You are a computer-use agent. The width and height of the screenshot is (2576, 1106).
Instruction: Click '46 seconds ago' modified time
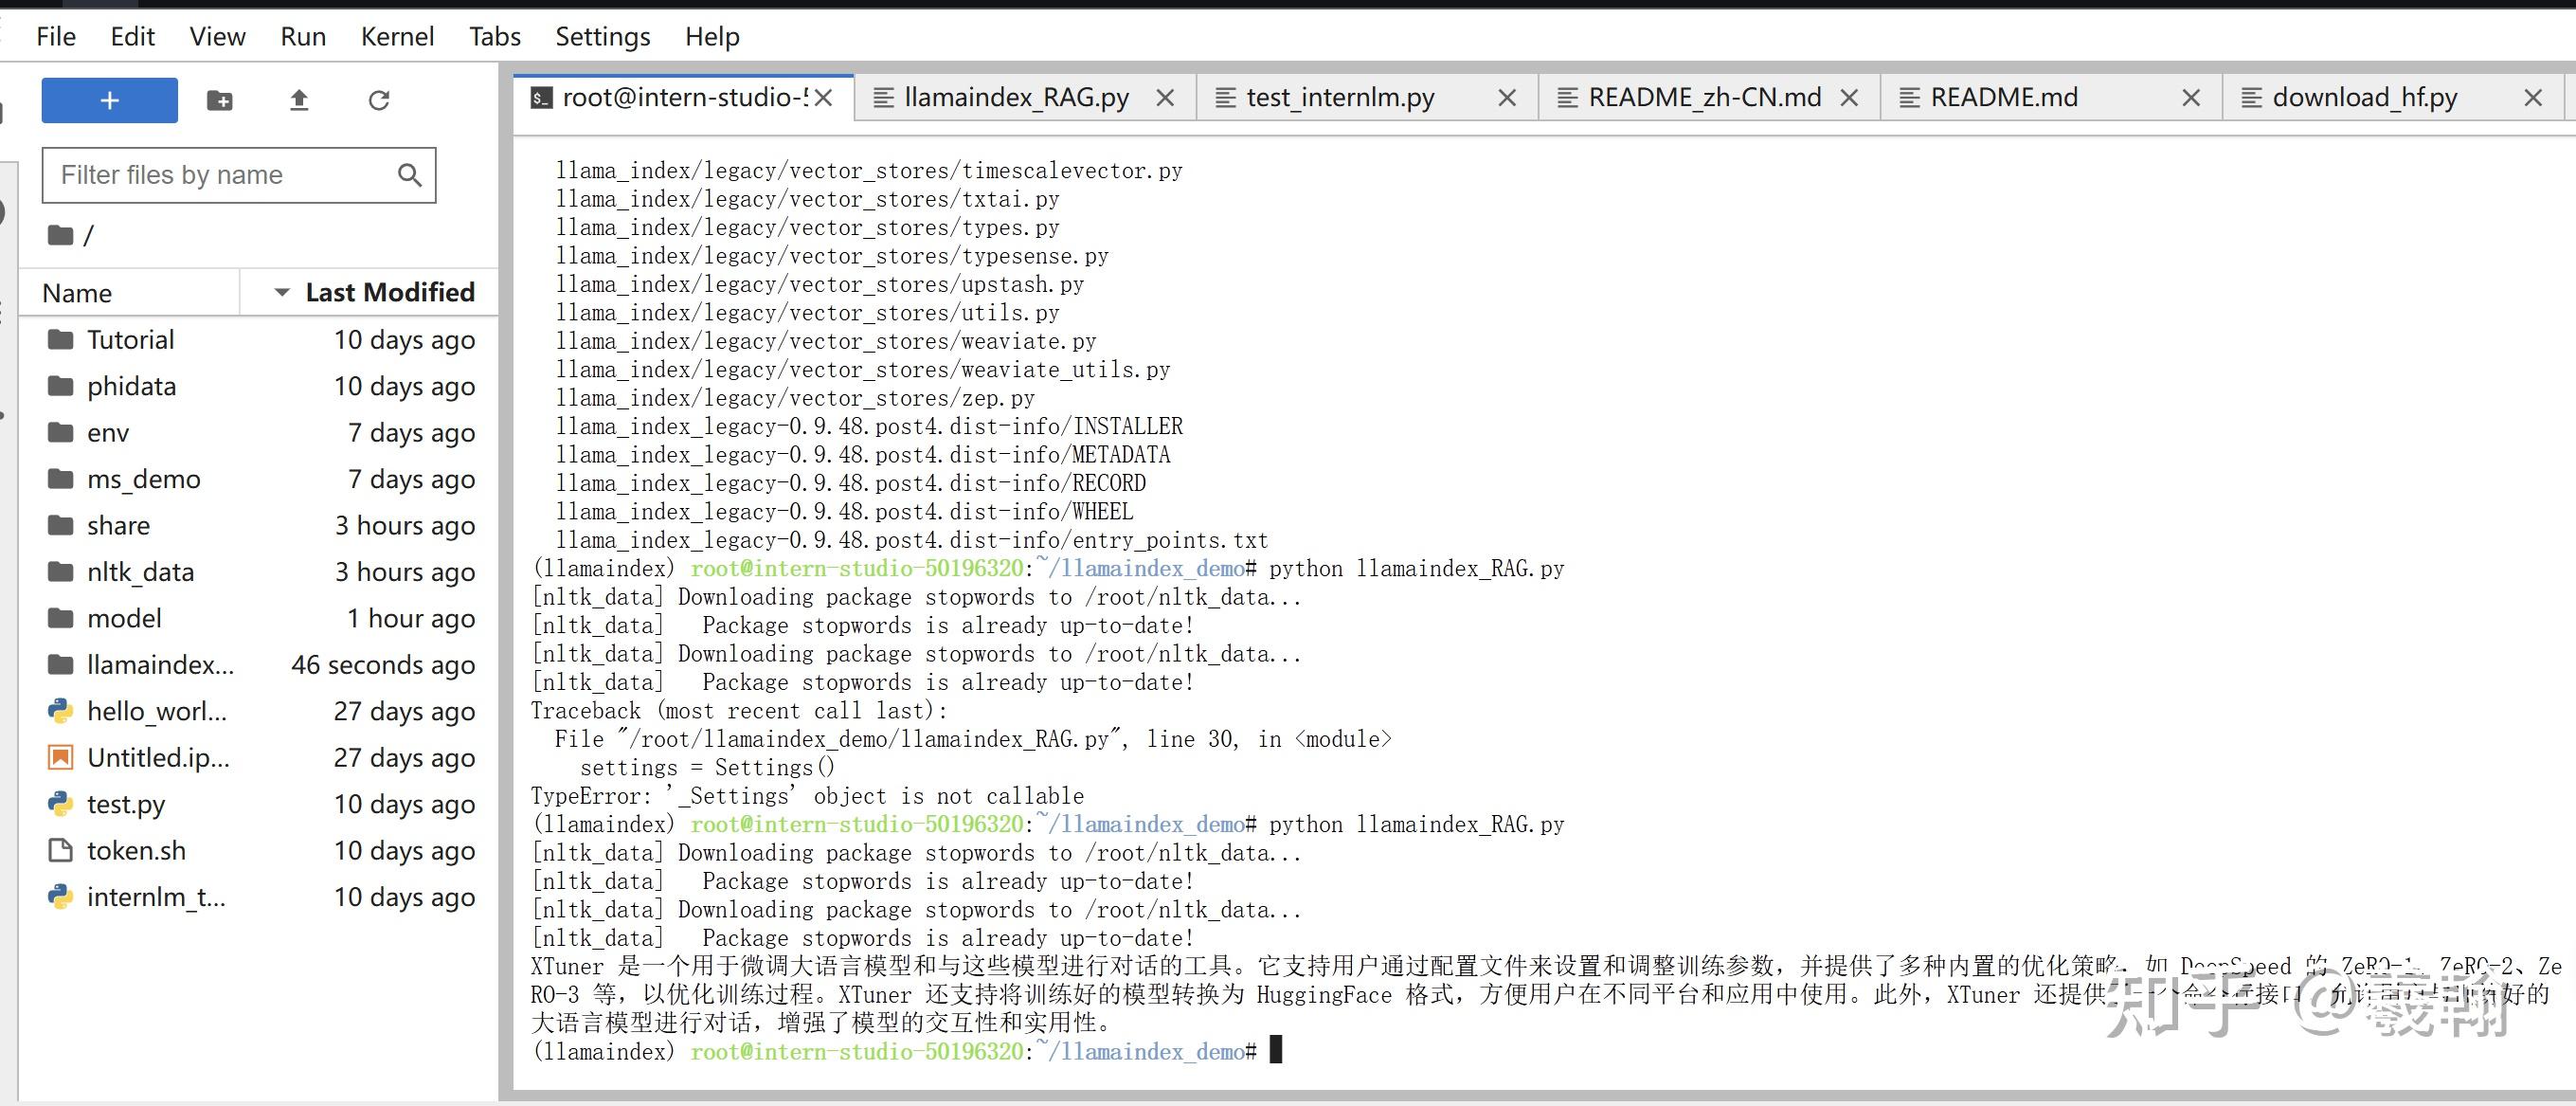click(x=383, y=665)
